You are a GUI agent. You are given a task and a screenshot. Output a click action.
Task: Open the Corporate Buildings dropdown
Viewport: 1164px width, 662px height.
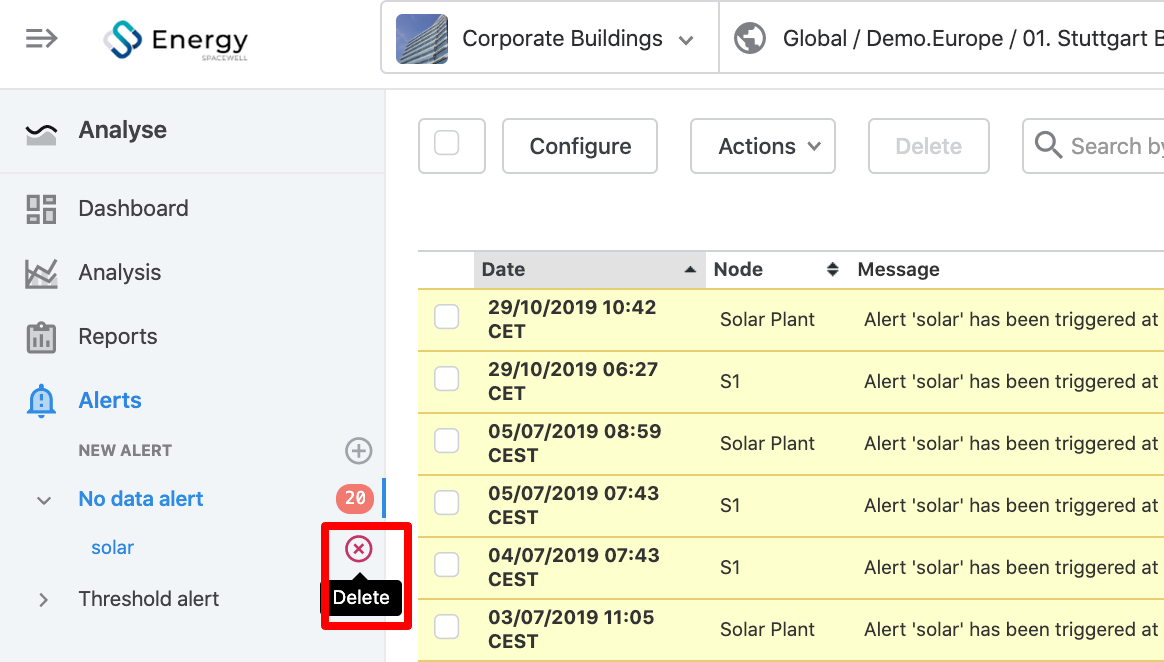pos(550,38)
